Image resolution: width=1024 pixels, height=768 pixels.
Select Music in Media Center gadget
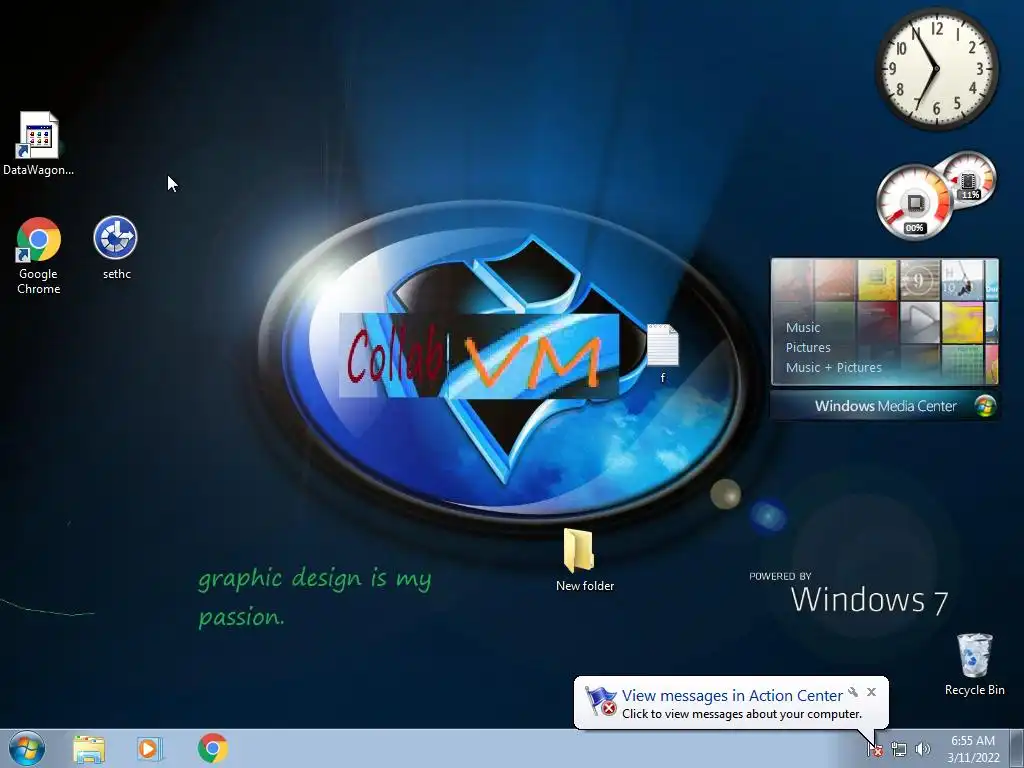point(803,327)
